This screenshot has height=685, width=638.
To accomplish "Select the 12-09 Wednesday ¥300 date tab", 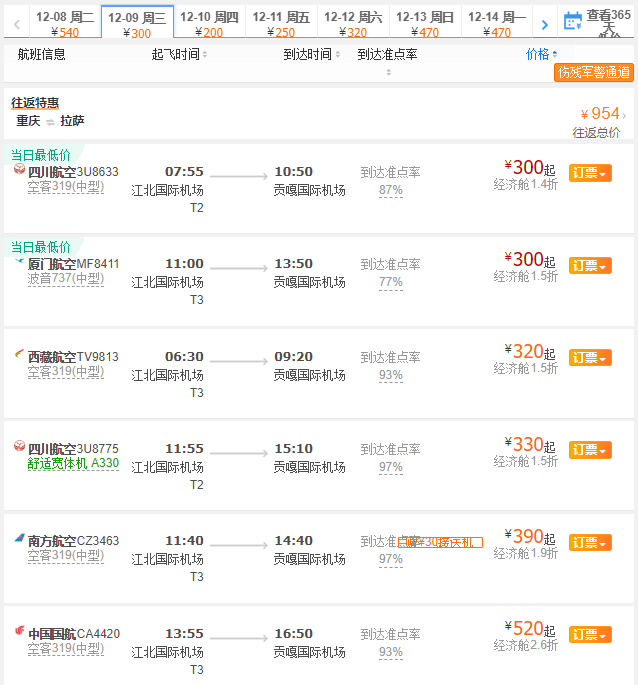I will (x=137, y=22).
